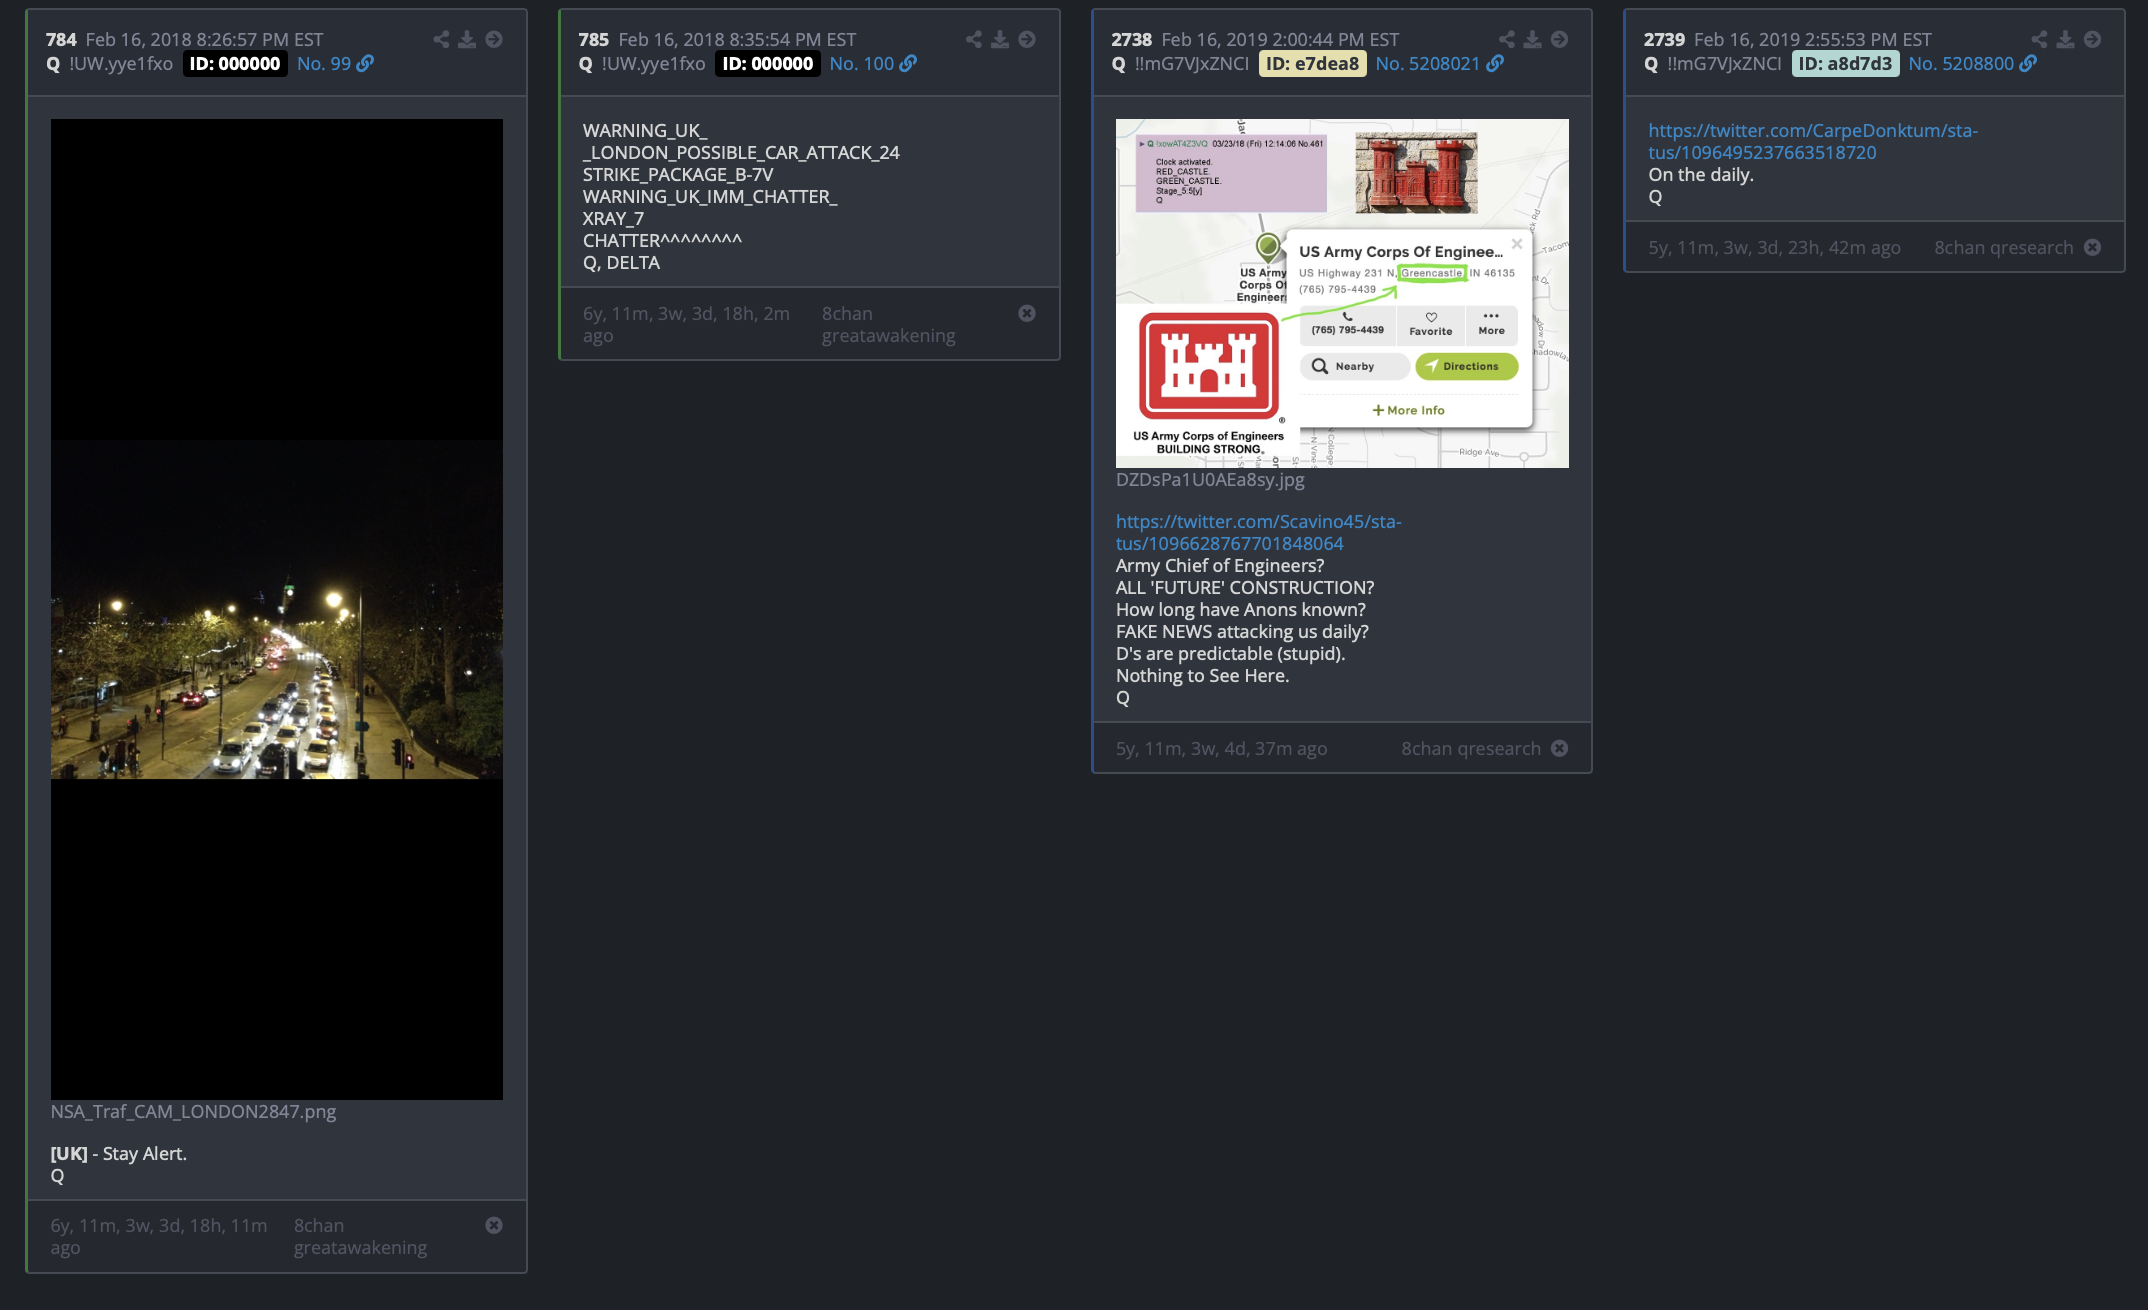Click post number 2738 in header
This screenshot has height=1310, width=2148.
click(x=1131, y=39)
